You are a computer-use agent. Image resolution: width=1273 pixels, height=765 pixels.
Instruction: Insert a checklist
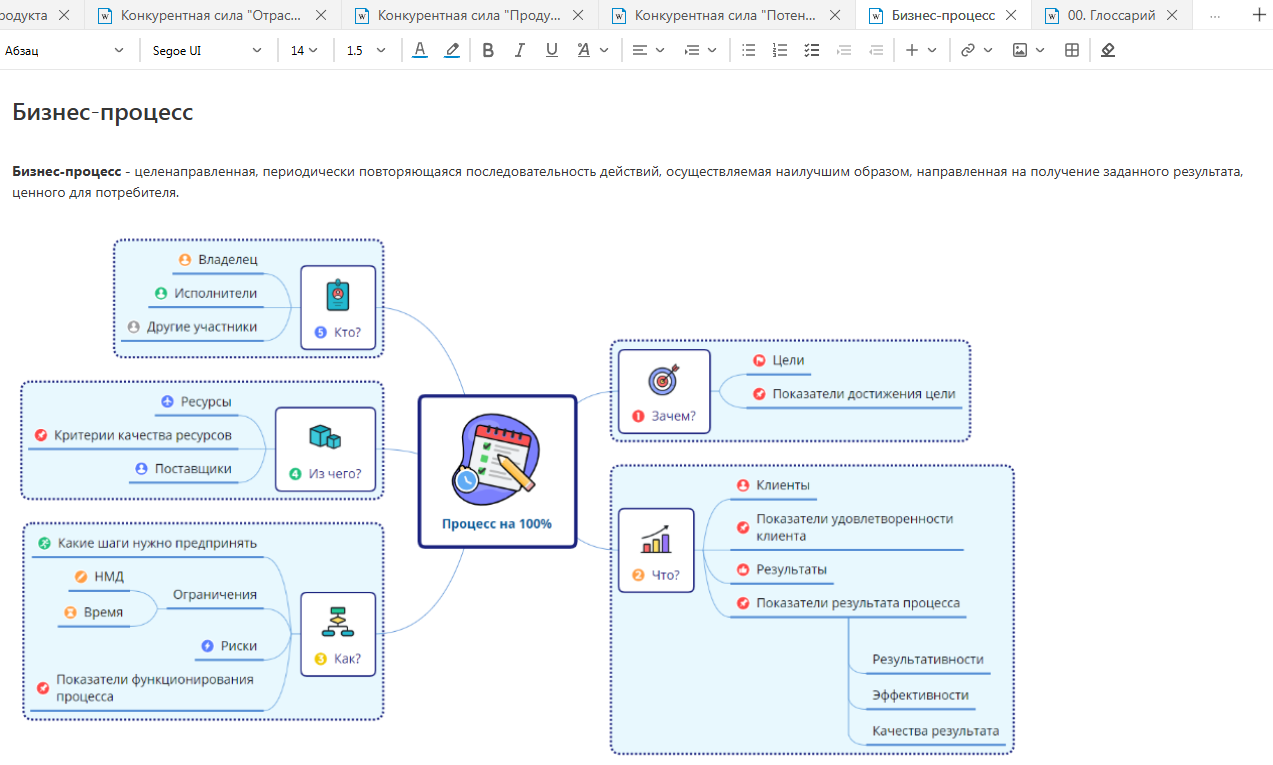click(x=812, y=50)
